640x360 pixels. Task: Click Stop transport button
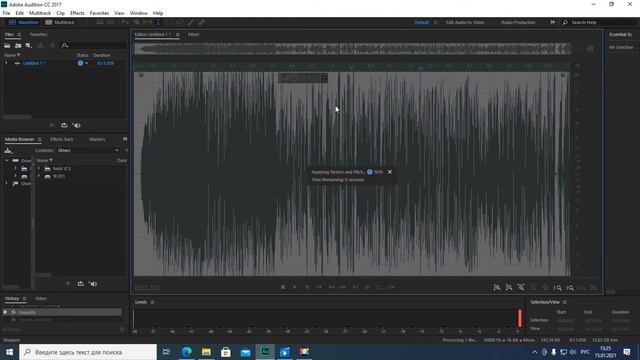(283, 287)
